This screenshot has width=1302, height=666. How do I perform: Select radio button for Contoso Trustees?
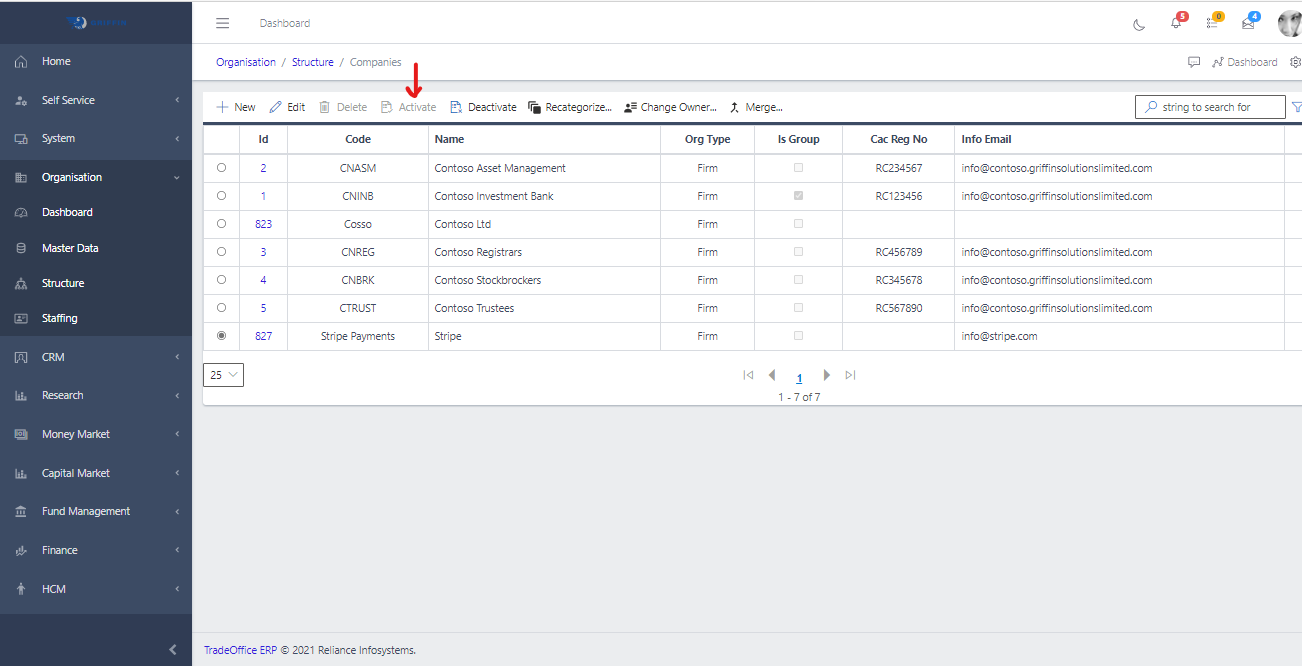(221, 308)
